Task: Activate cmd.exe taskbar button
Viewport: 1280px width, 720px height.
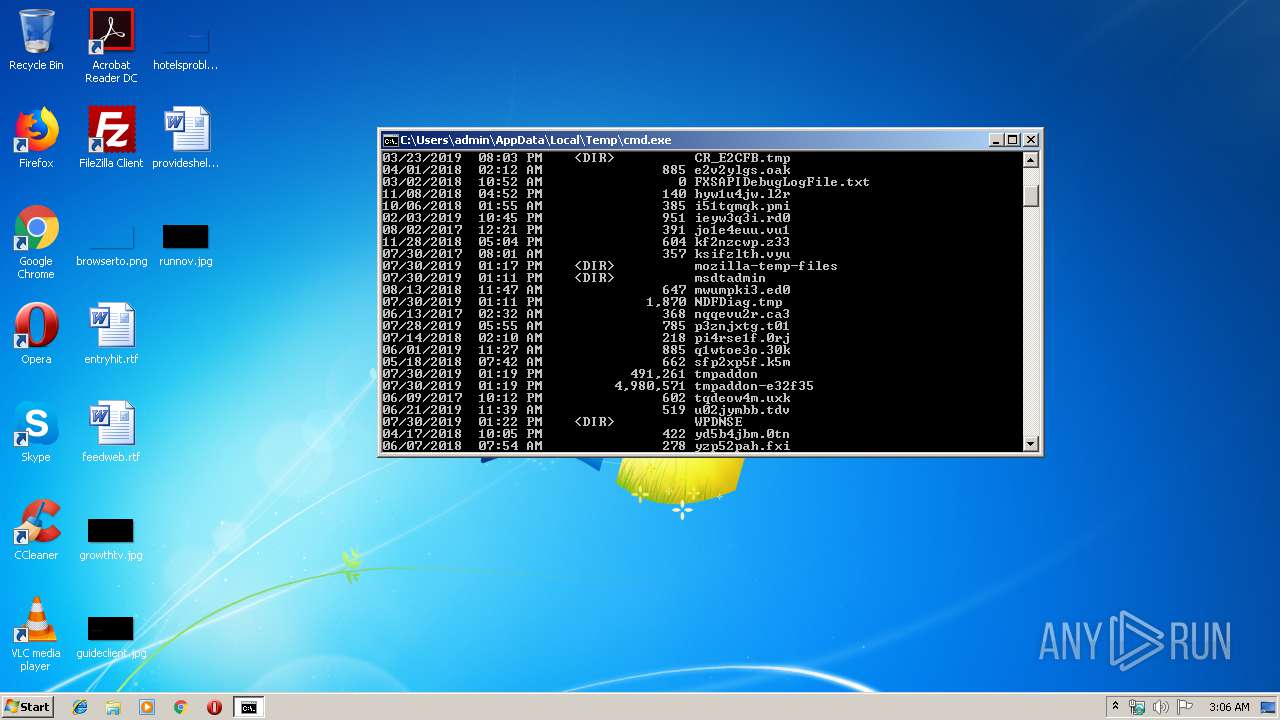Action: [x=248, y=707]
